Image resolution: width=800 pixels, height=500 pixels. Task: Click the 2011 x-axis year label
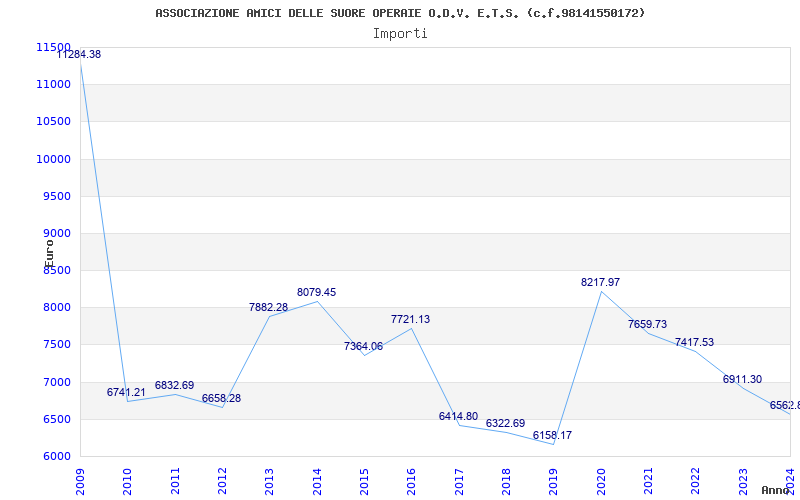(x=175, y=482)
